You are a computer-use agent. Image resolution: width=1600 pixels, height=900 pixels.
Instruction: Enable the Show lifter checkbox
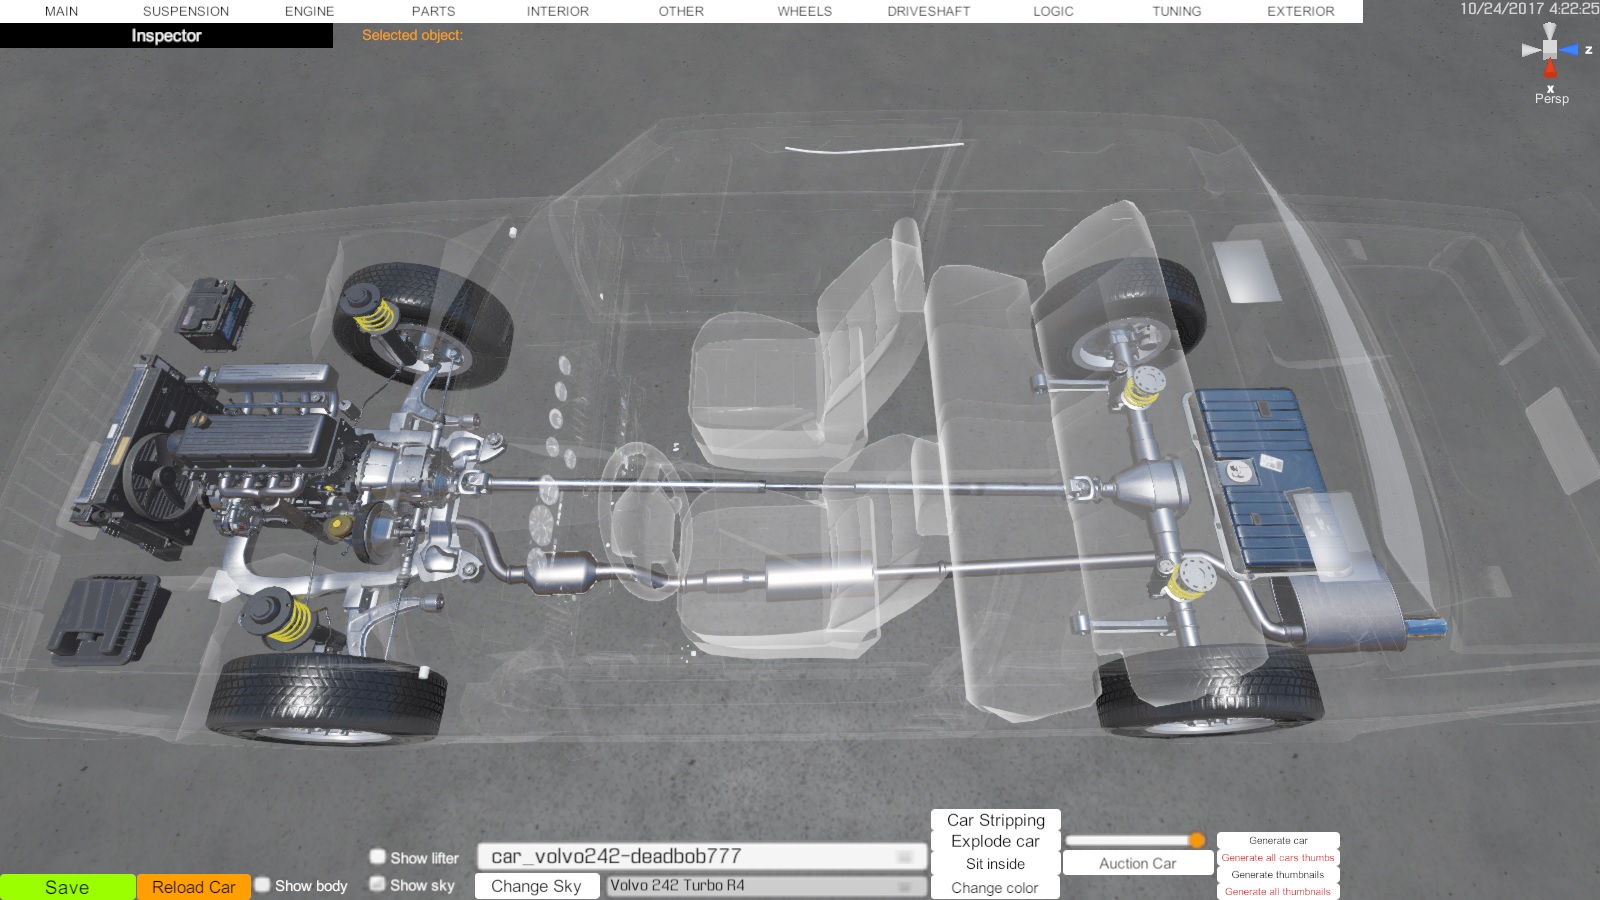(x=378, y=857)
